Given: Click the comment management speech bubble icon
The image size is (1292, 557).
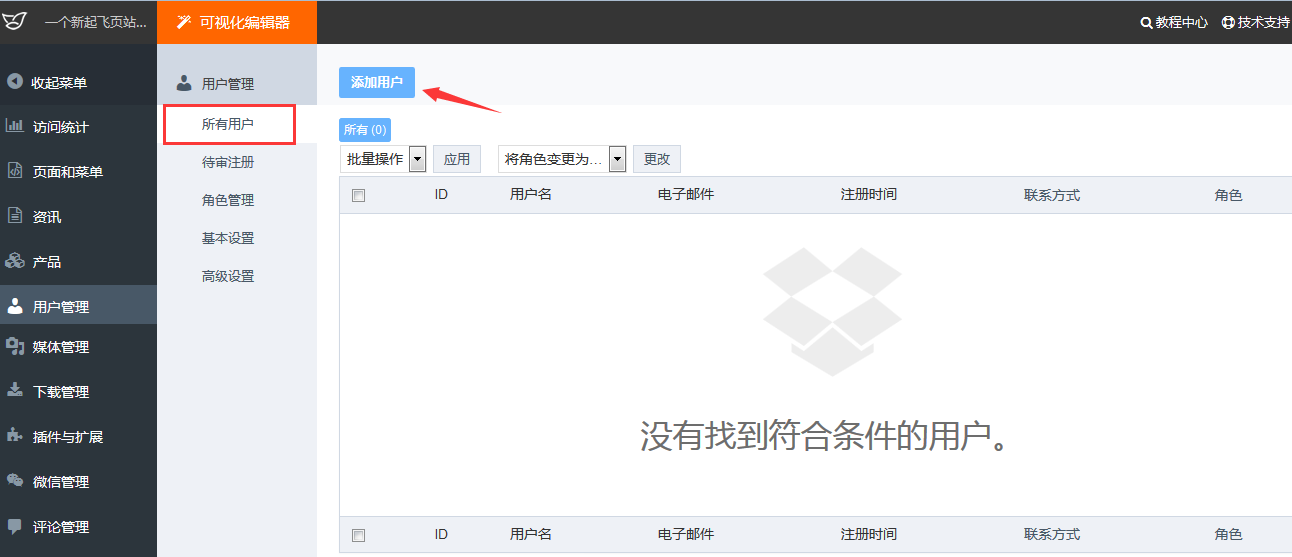Looking at the screenshot, I should (15, 526).
